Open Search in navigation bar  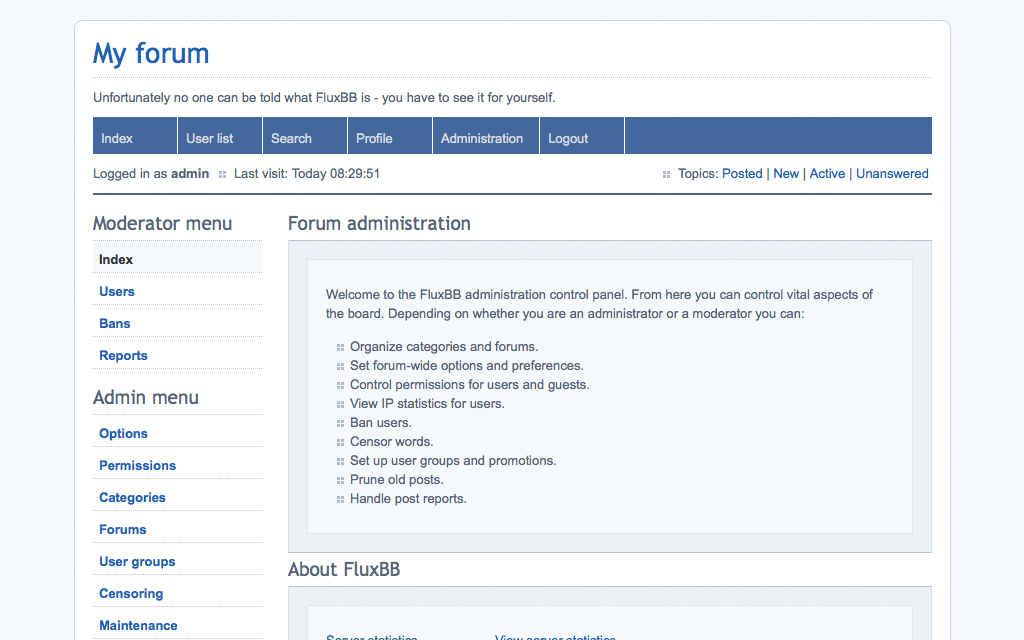tap(291, 138)
